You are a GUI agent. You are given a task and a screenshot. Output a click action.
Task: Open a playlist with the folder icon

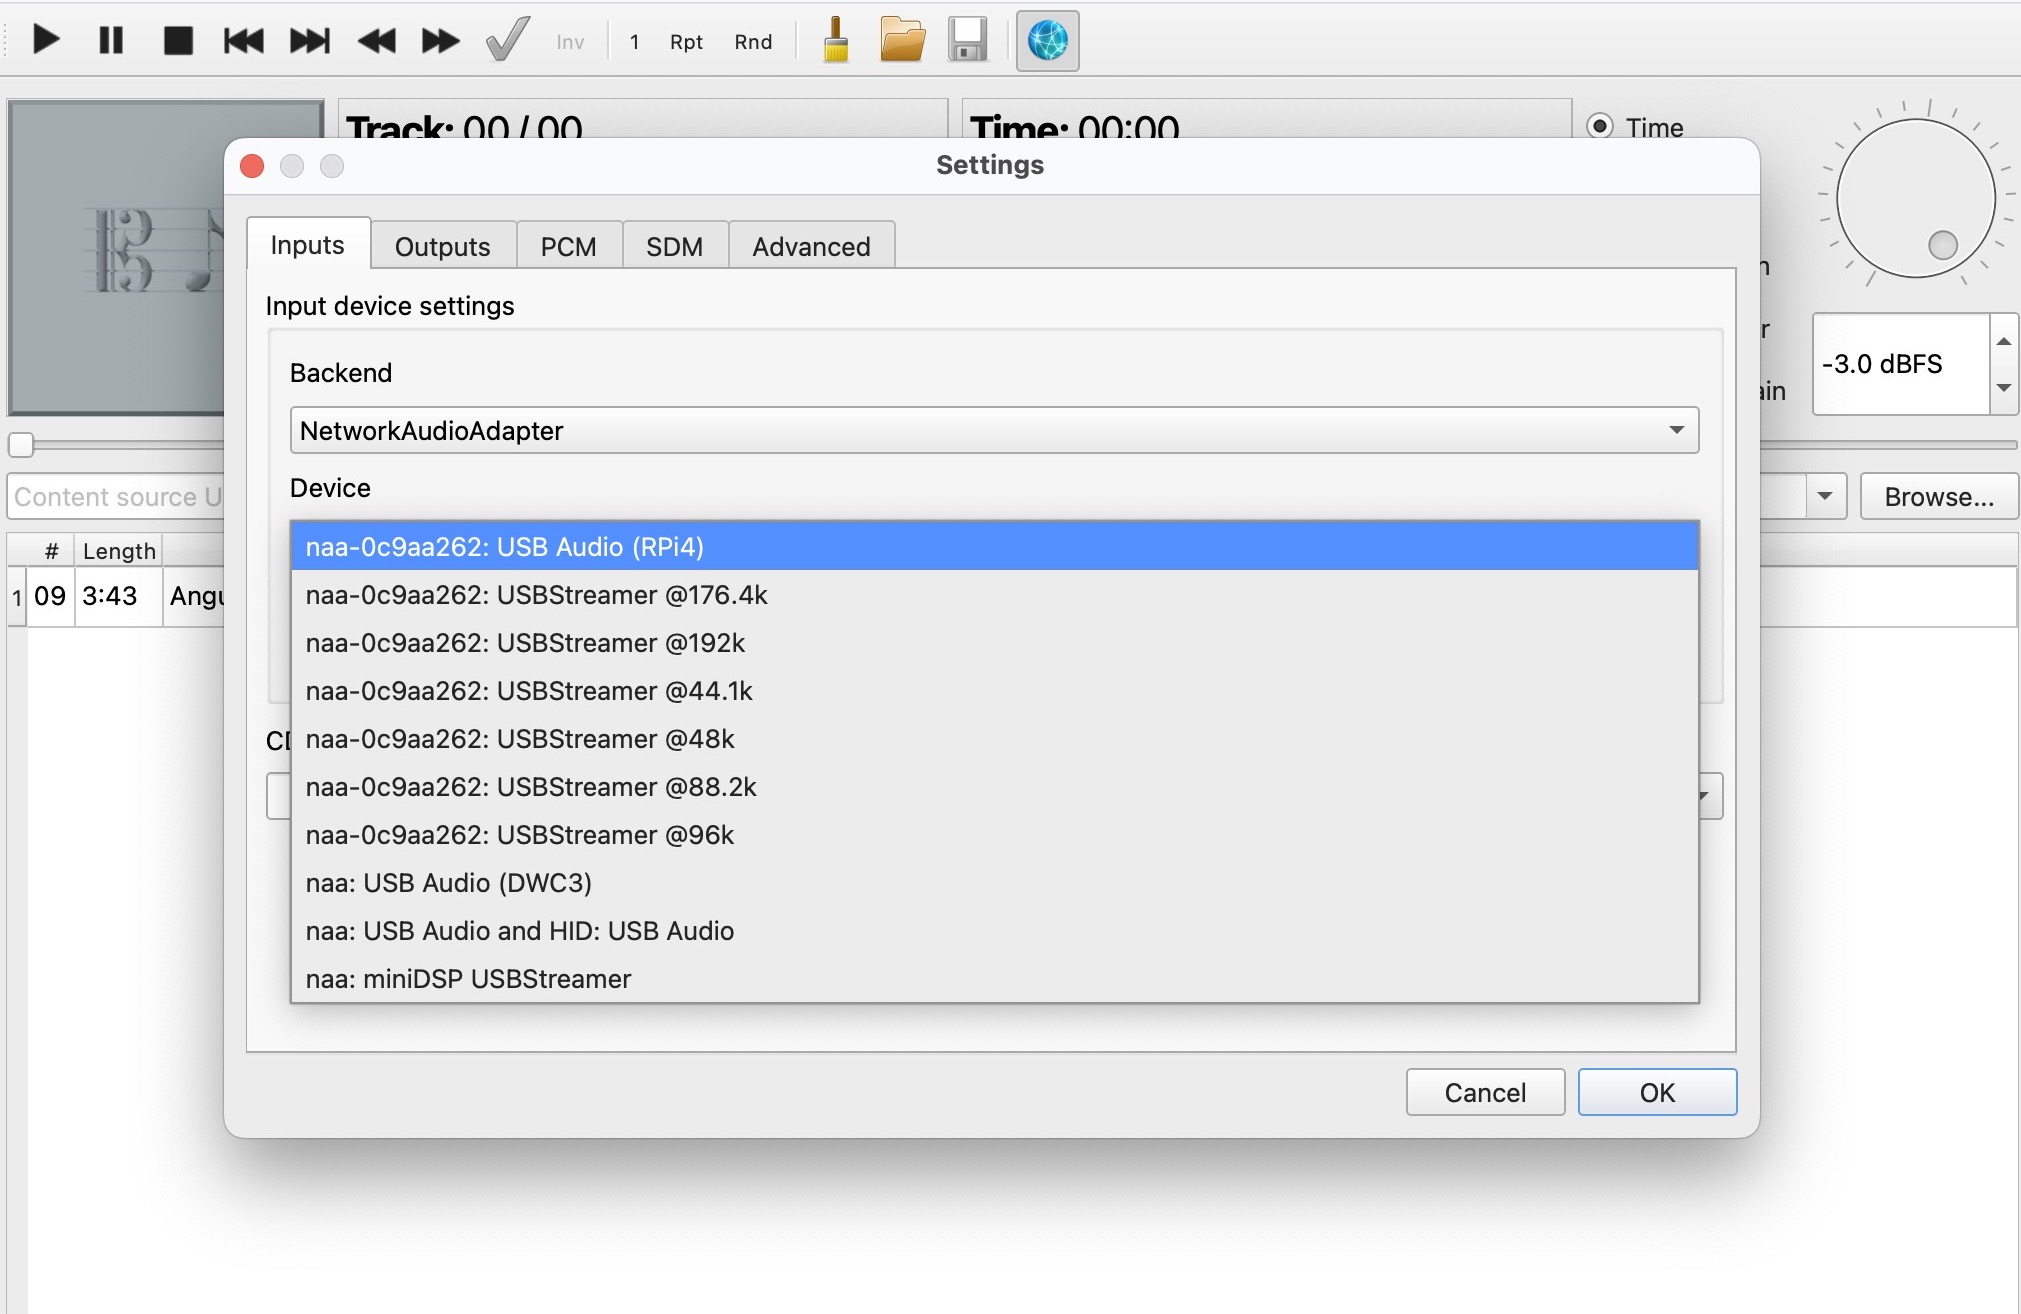902,41
